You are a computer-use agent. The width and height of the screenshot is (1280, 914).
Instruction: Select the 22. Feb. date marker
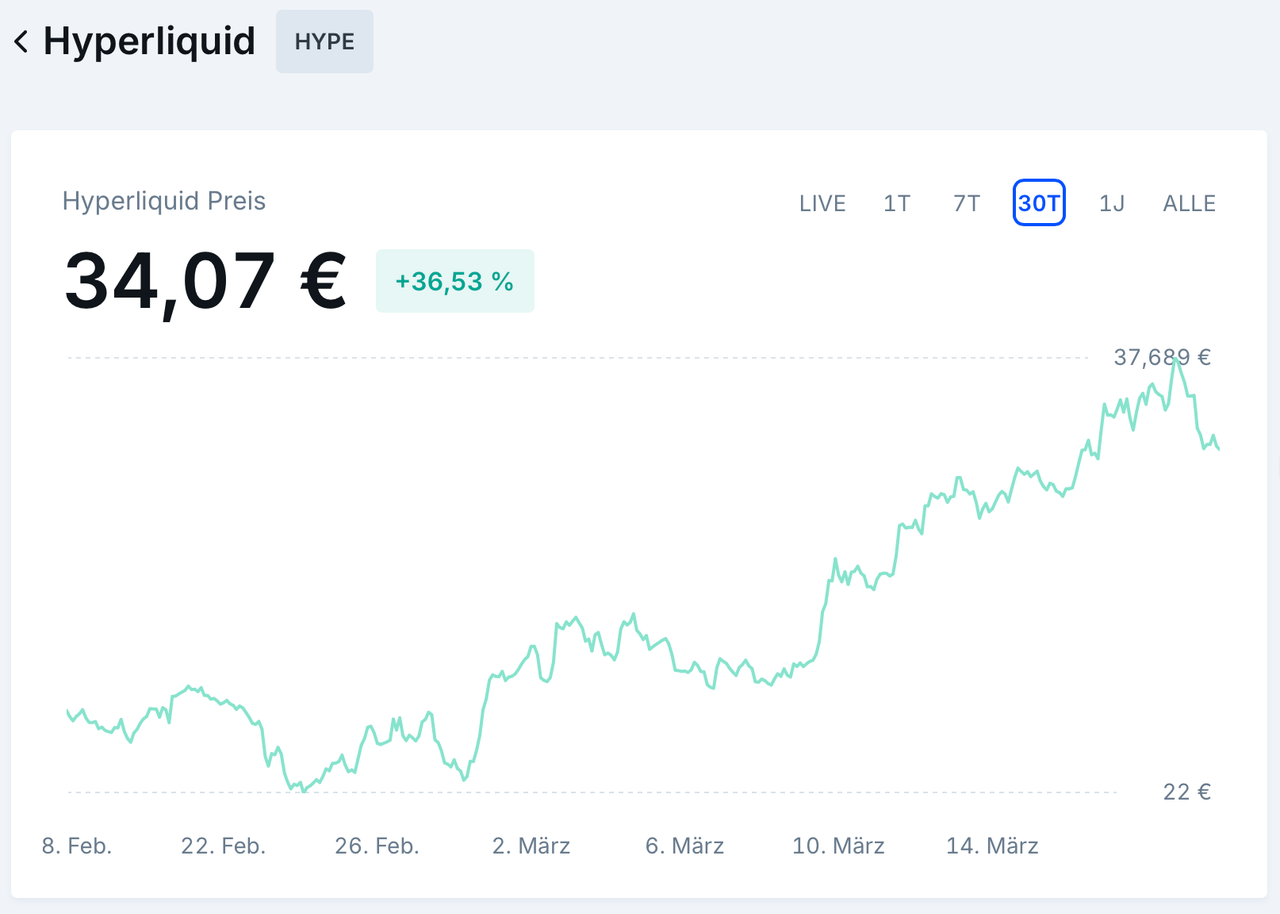tap(222, 845)
